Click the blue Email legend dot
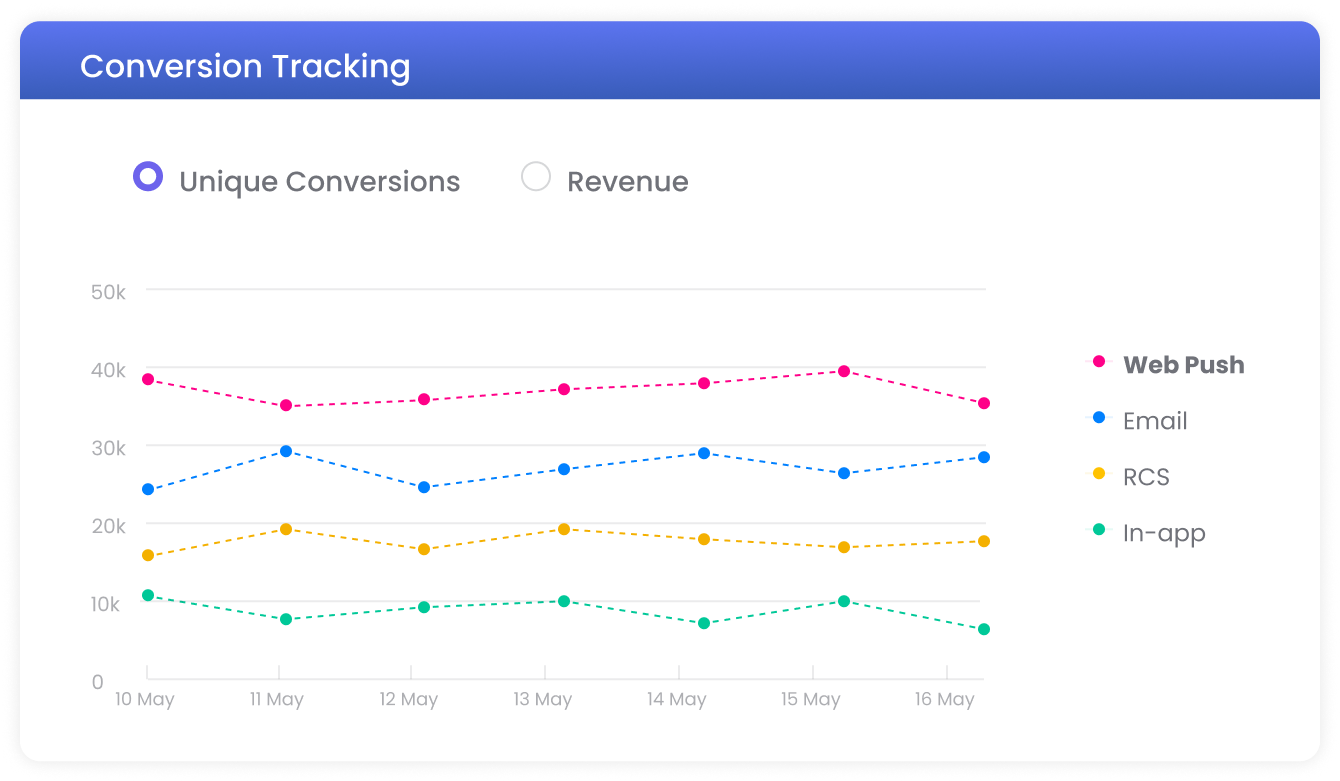The image size is (1340, 781). 1099,417
